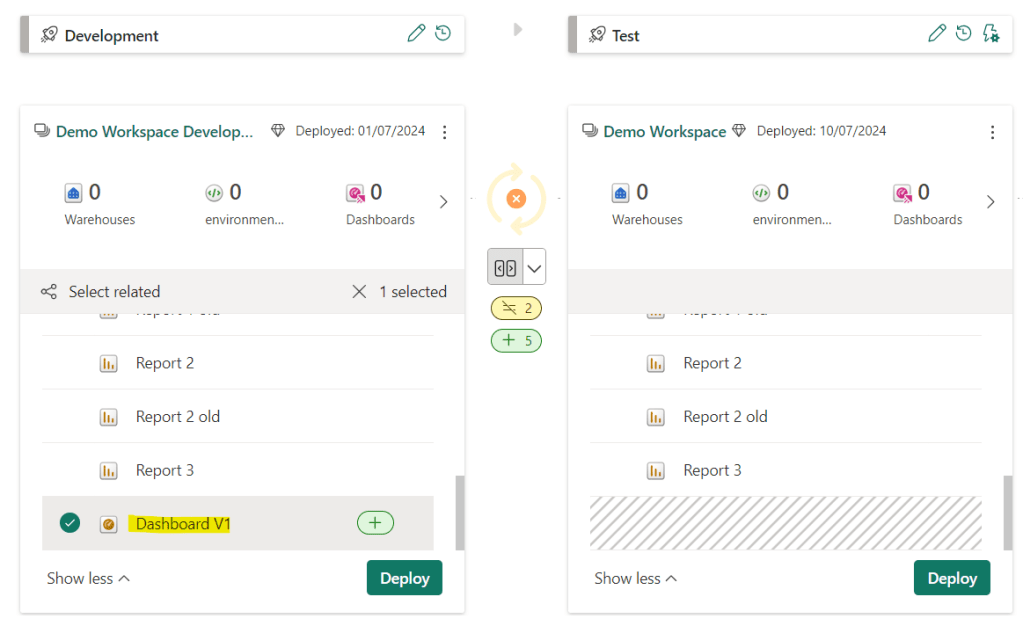Edit the Test stage with pencil icon

click(936, 34)
